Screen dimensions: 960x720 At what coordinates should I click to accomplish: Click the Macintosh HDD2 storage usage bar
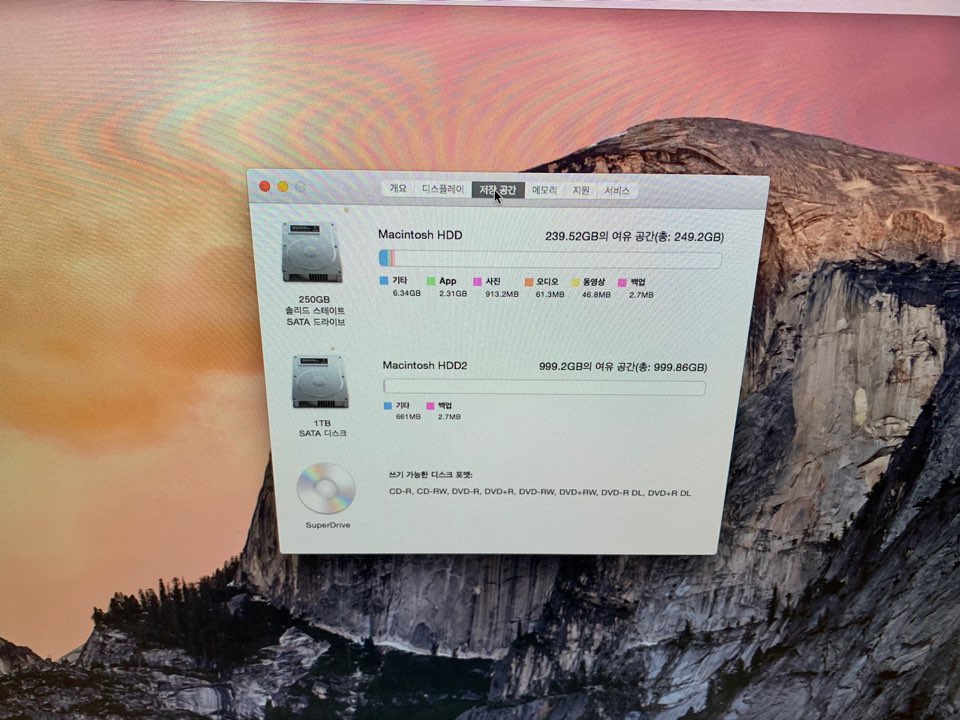(544, 388)
